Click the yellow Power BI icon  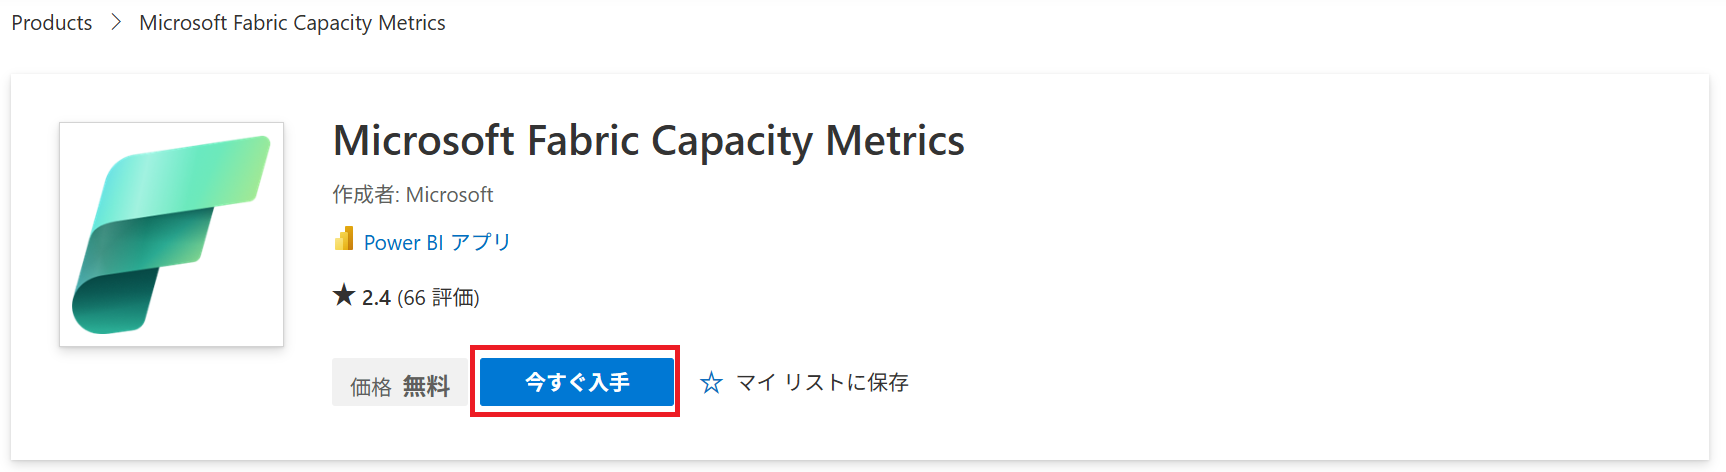(344, 240)
